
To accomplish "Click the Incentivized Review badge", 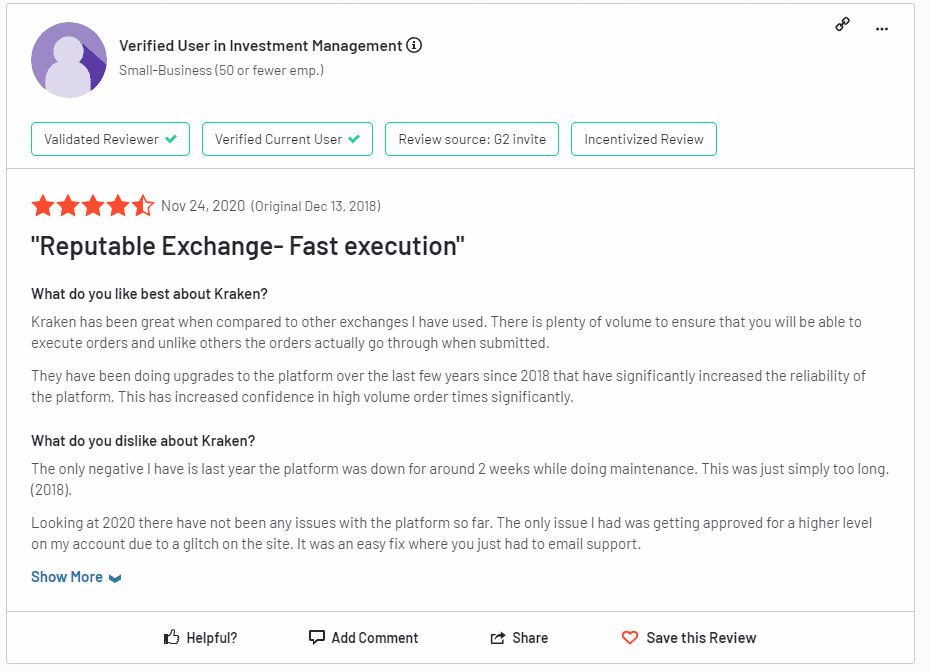I will click(644, 139).
